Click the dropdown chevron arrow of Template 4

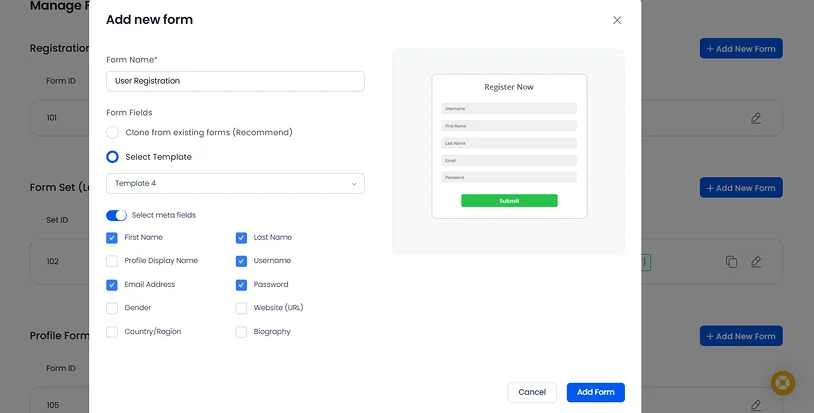(354, 184)
